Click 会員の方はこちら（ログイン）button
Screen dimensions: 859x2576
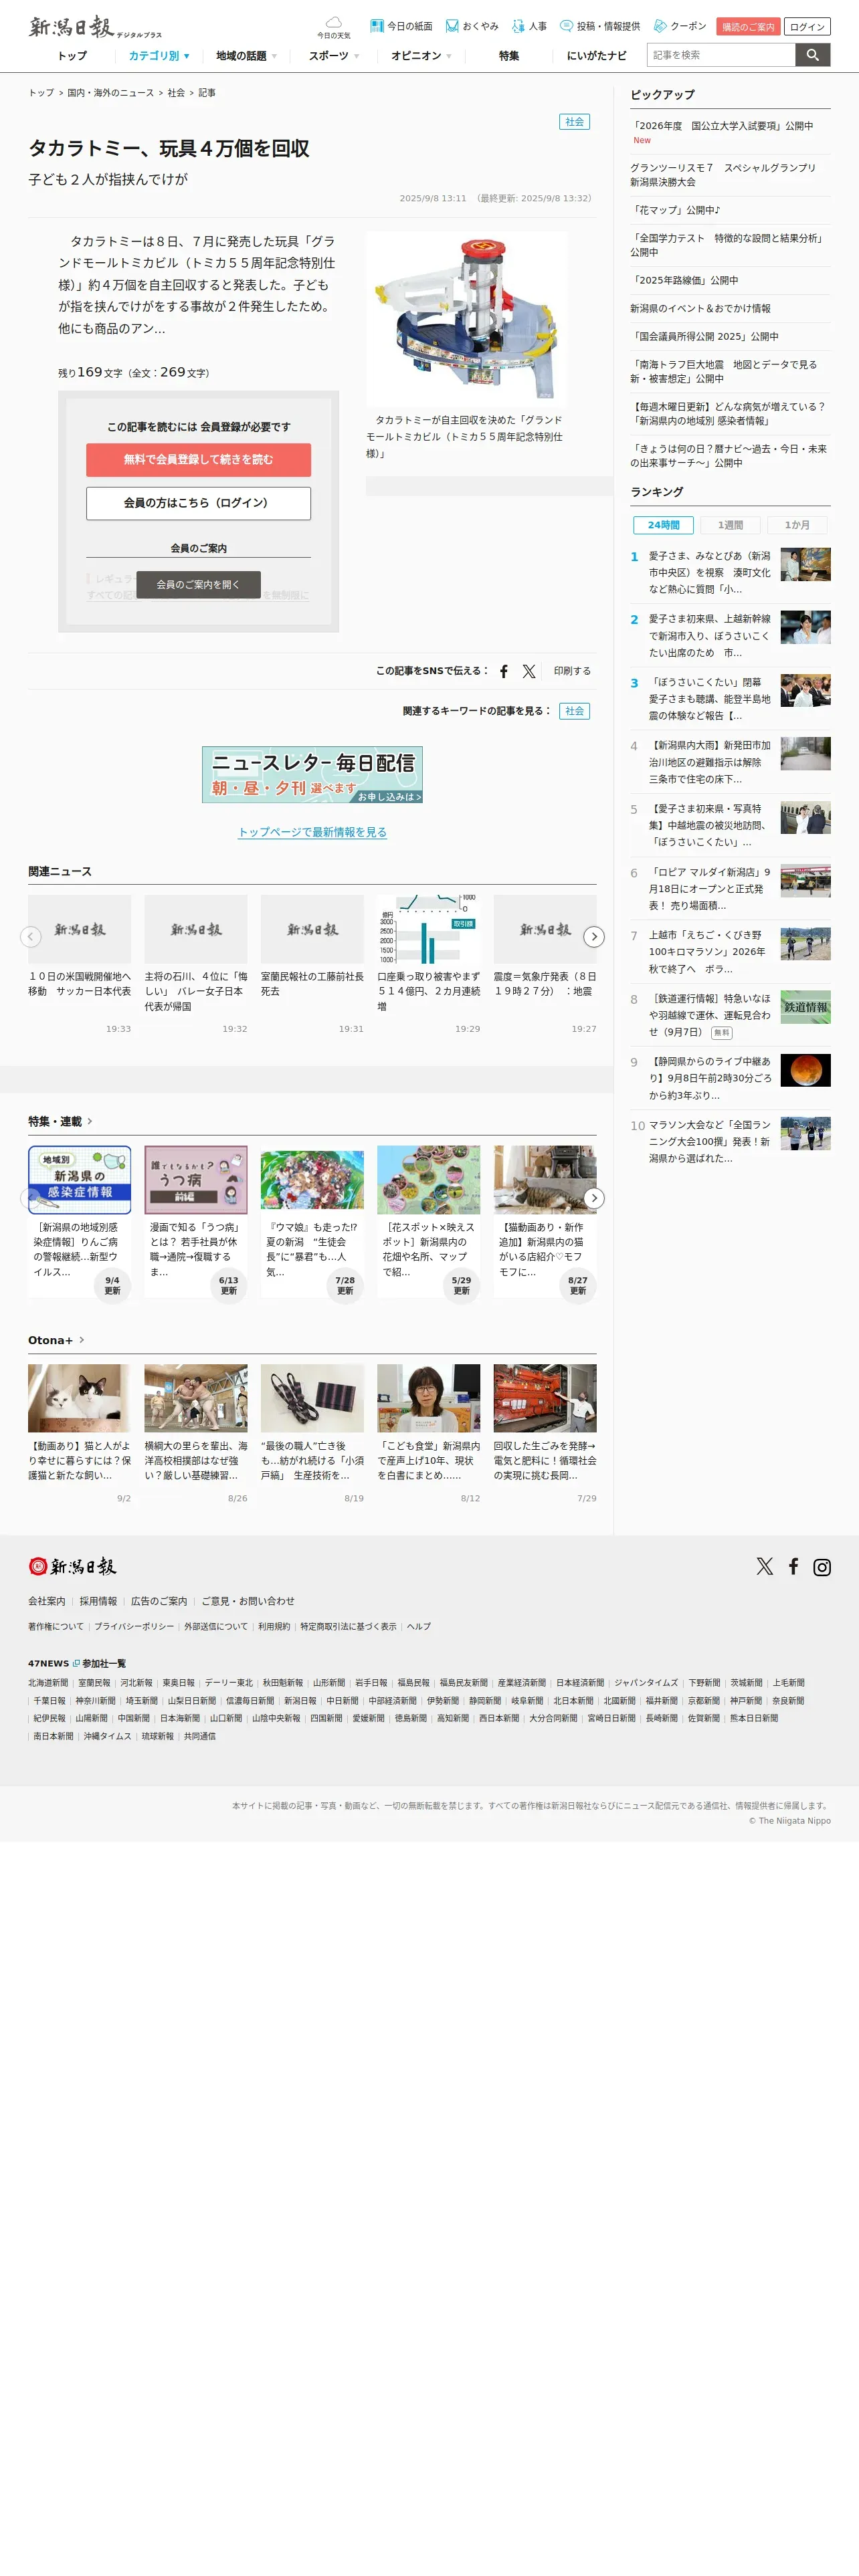pyautogui.click(x=198, y=503)
